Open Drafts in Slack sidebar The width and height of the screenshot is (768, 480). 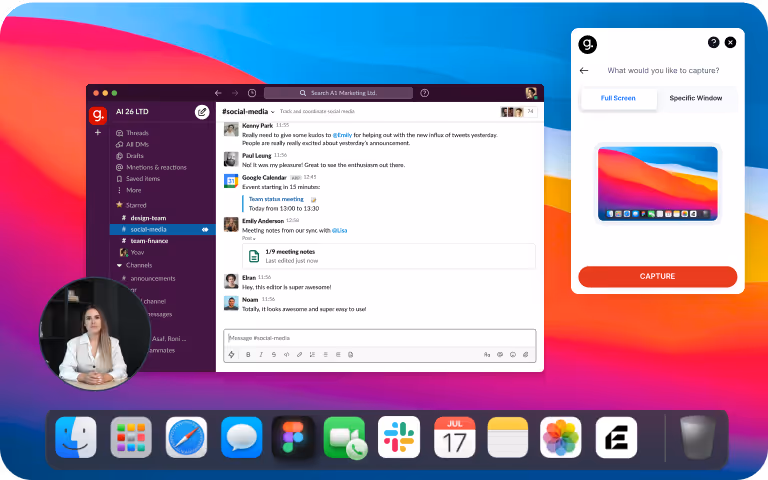(130, 156)
